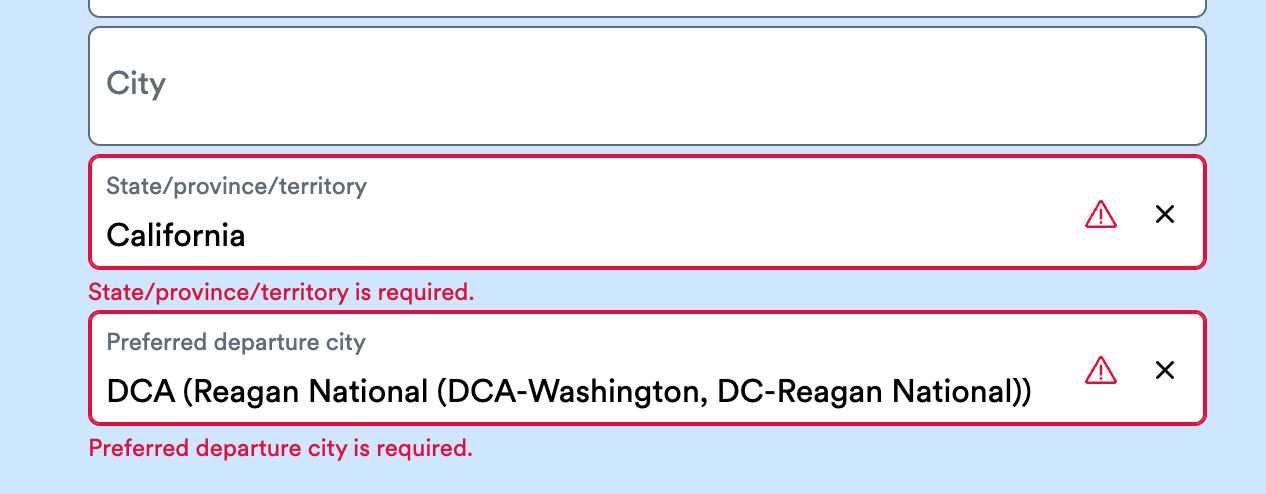Clear the DCA departure city with the X icon
The image size is (1266, 494).
click(x=1165, y=370)
